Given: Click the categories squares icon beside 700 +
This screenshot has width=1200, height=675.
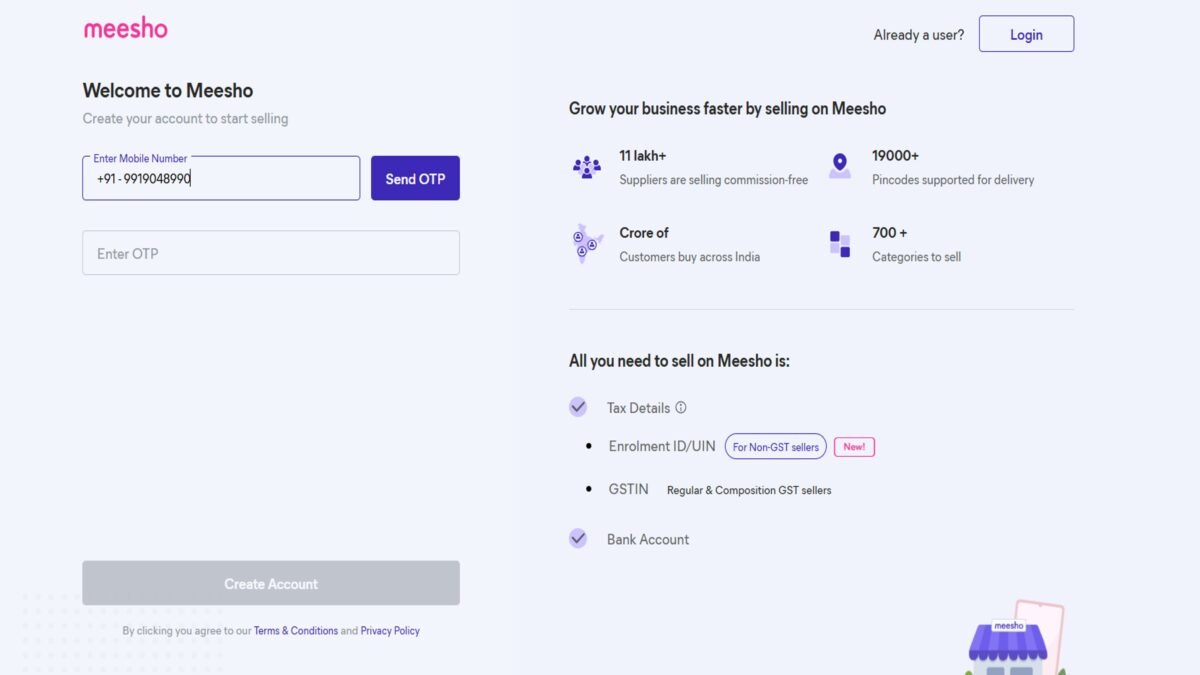Looking at the screenshot, I should click(840, 244).
